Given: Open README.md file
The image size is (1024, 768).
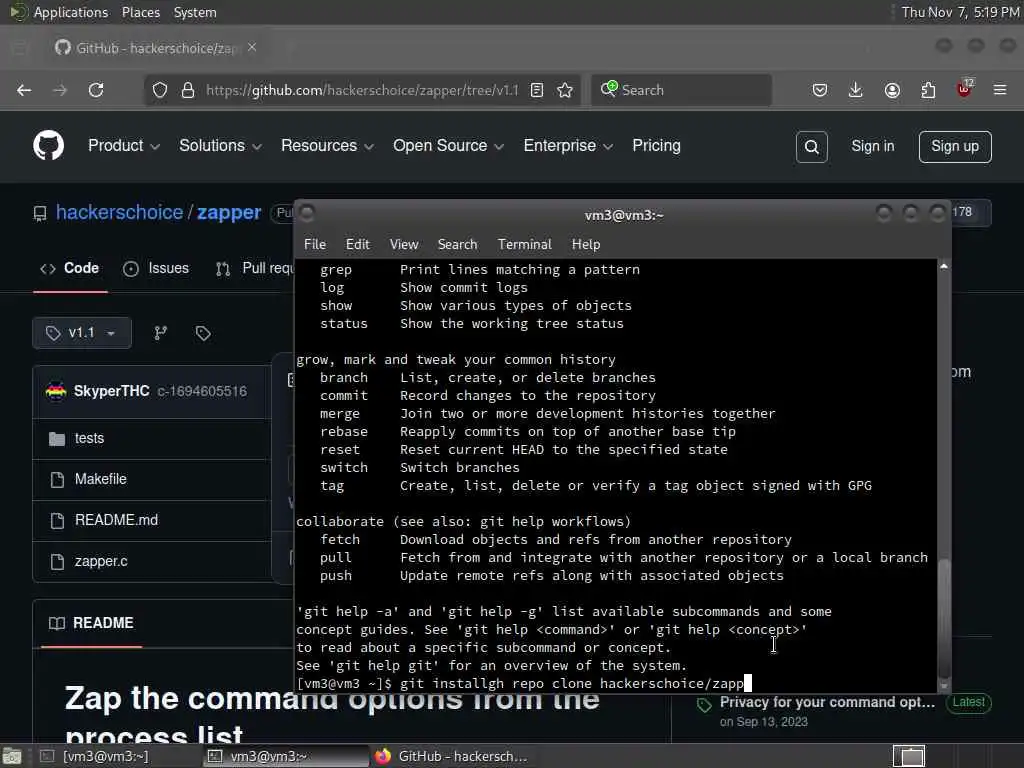Looking at the screenshot, I should coord(116,520).
